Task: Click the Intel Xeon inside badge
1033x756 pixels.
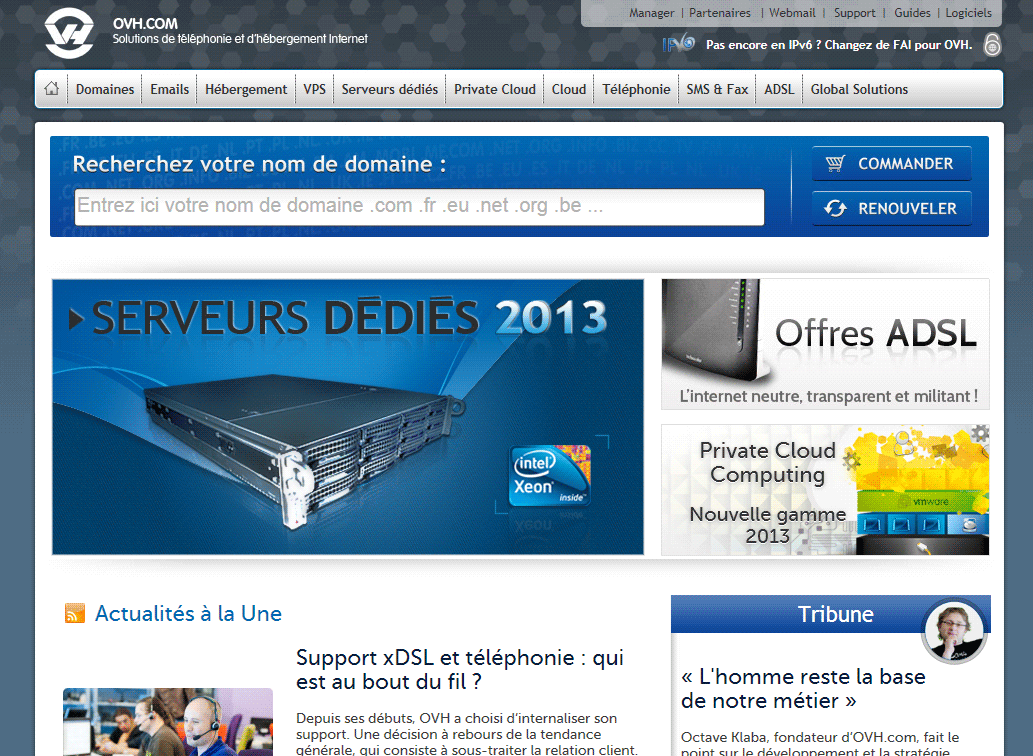Action: coord(550,476)
